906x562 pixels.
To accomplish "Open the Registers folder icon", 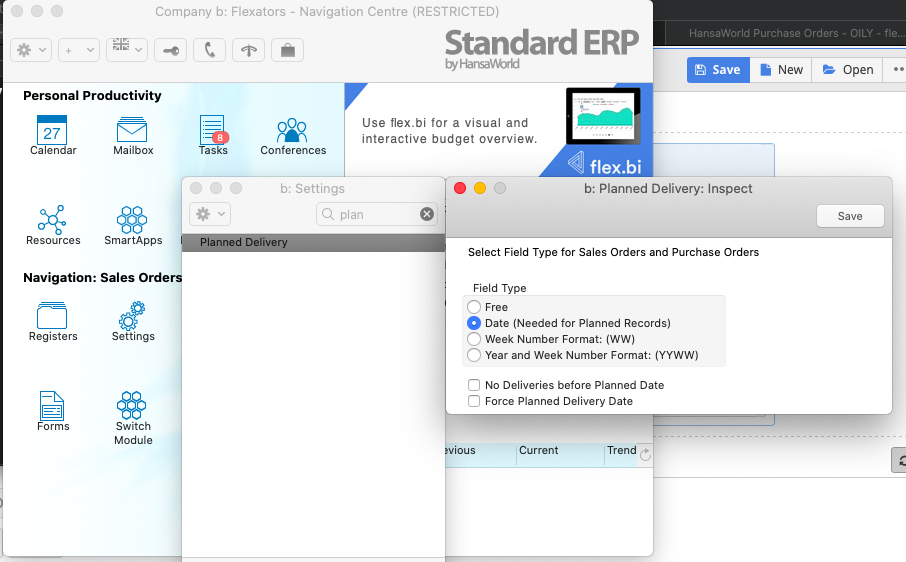I will pos(52,317).
